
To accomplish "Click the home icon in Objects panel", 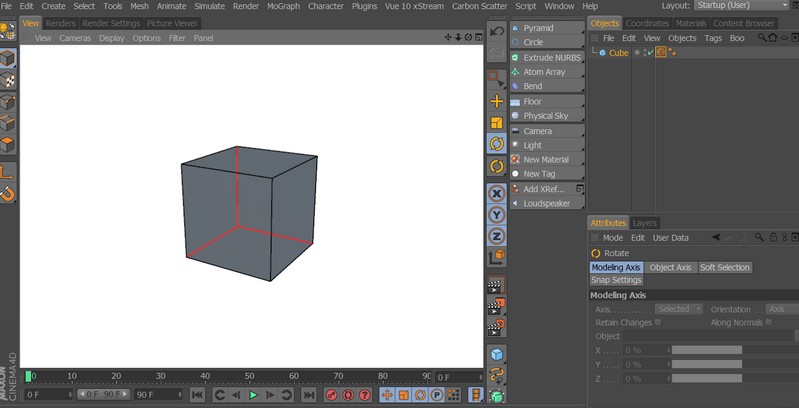I will point(773,38).
